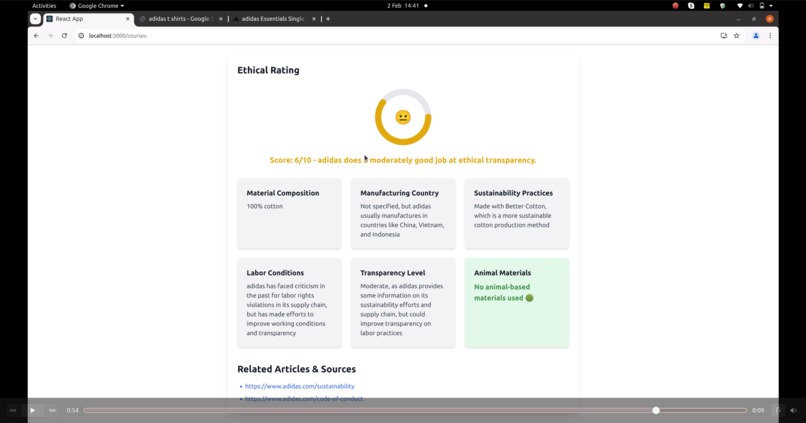Click the Score: 6/10 summary text
Viewport: 806px width, 423px height.
(403, 160)
